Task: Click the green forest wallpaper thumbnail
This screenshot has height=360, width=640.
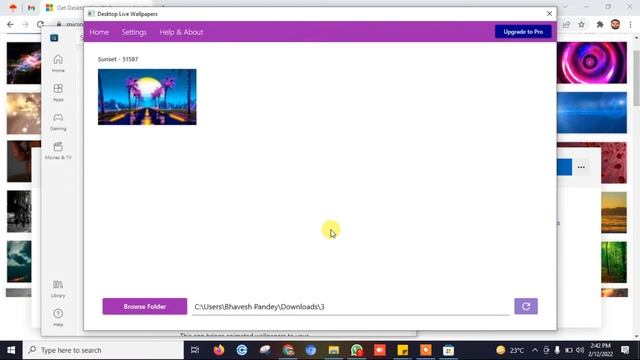Action: (614, 262)
